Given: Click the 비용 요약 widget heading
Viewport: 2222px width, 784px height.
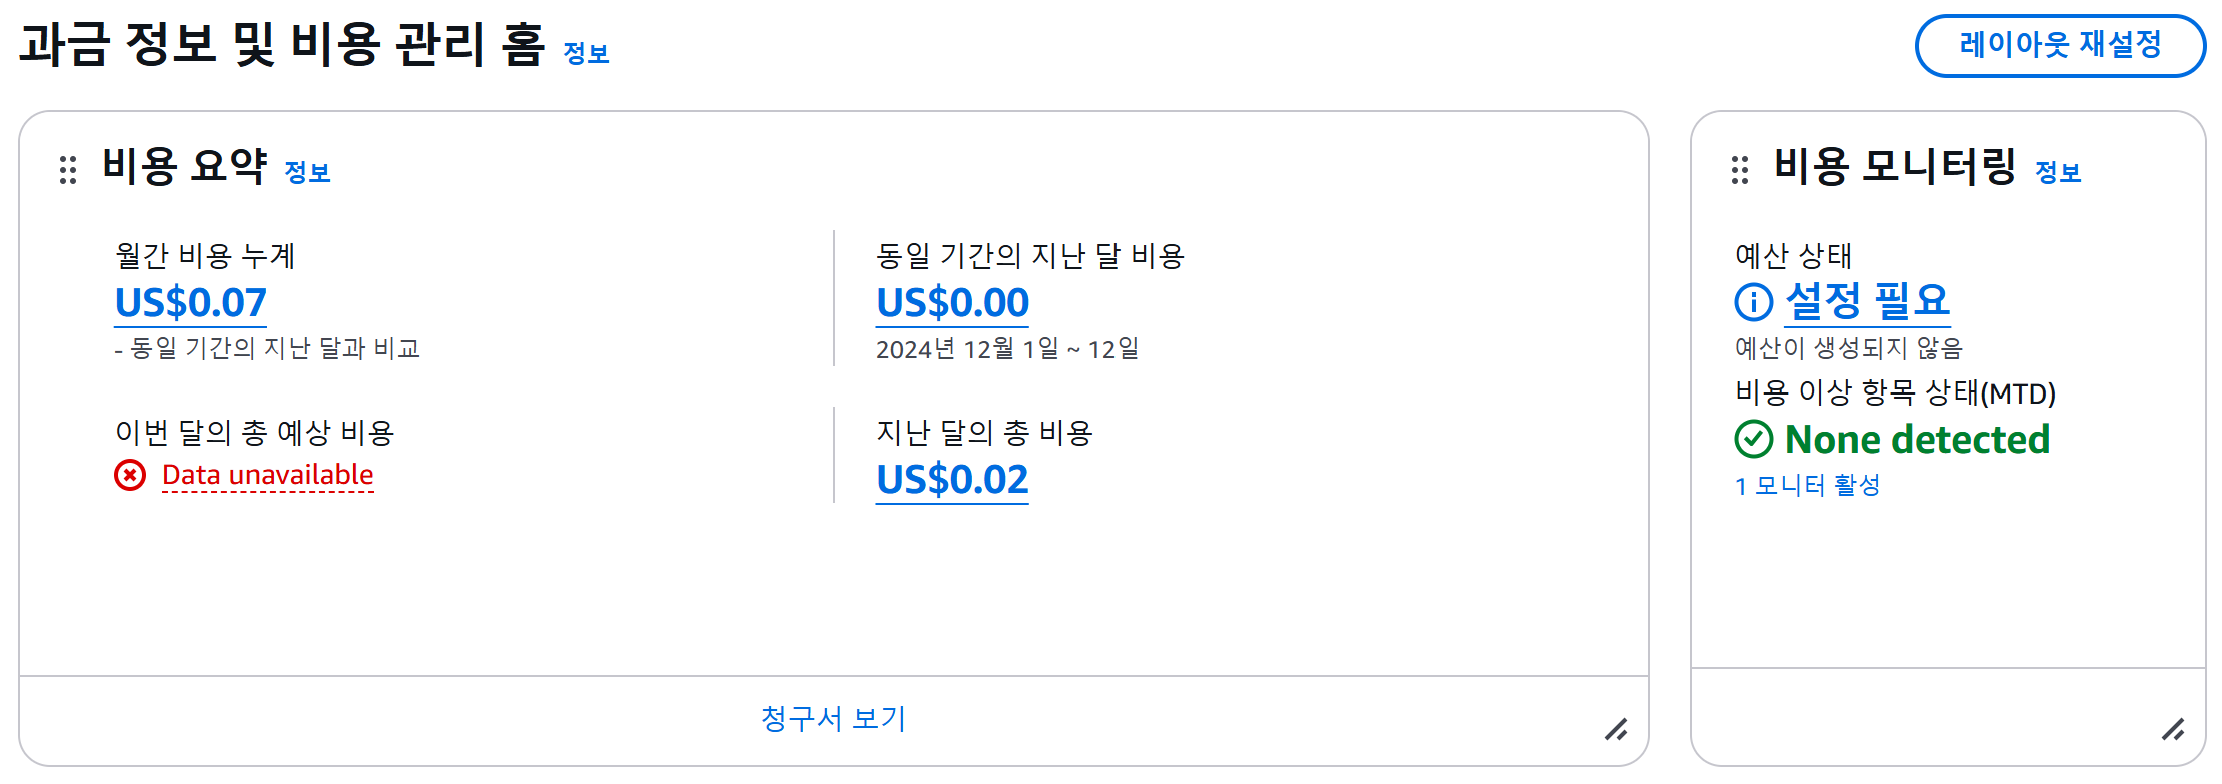Looking at the screenshot, I should pos(185,166).
